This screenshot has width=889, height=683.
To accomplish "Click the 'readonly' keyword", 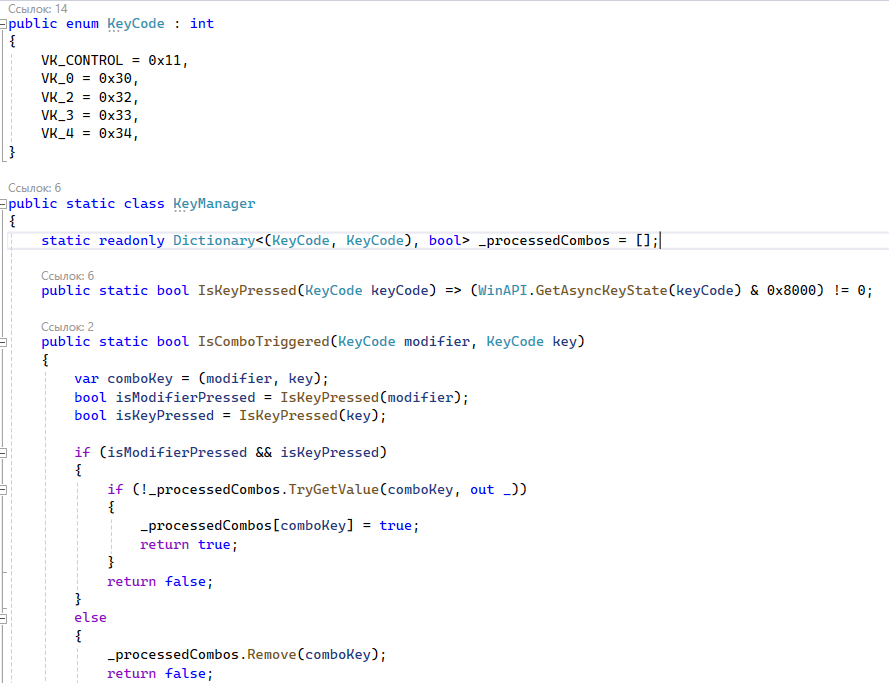I will pyautogui.click(x=132, y=240).
